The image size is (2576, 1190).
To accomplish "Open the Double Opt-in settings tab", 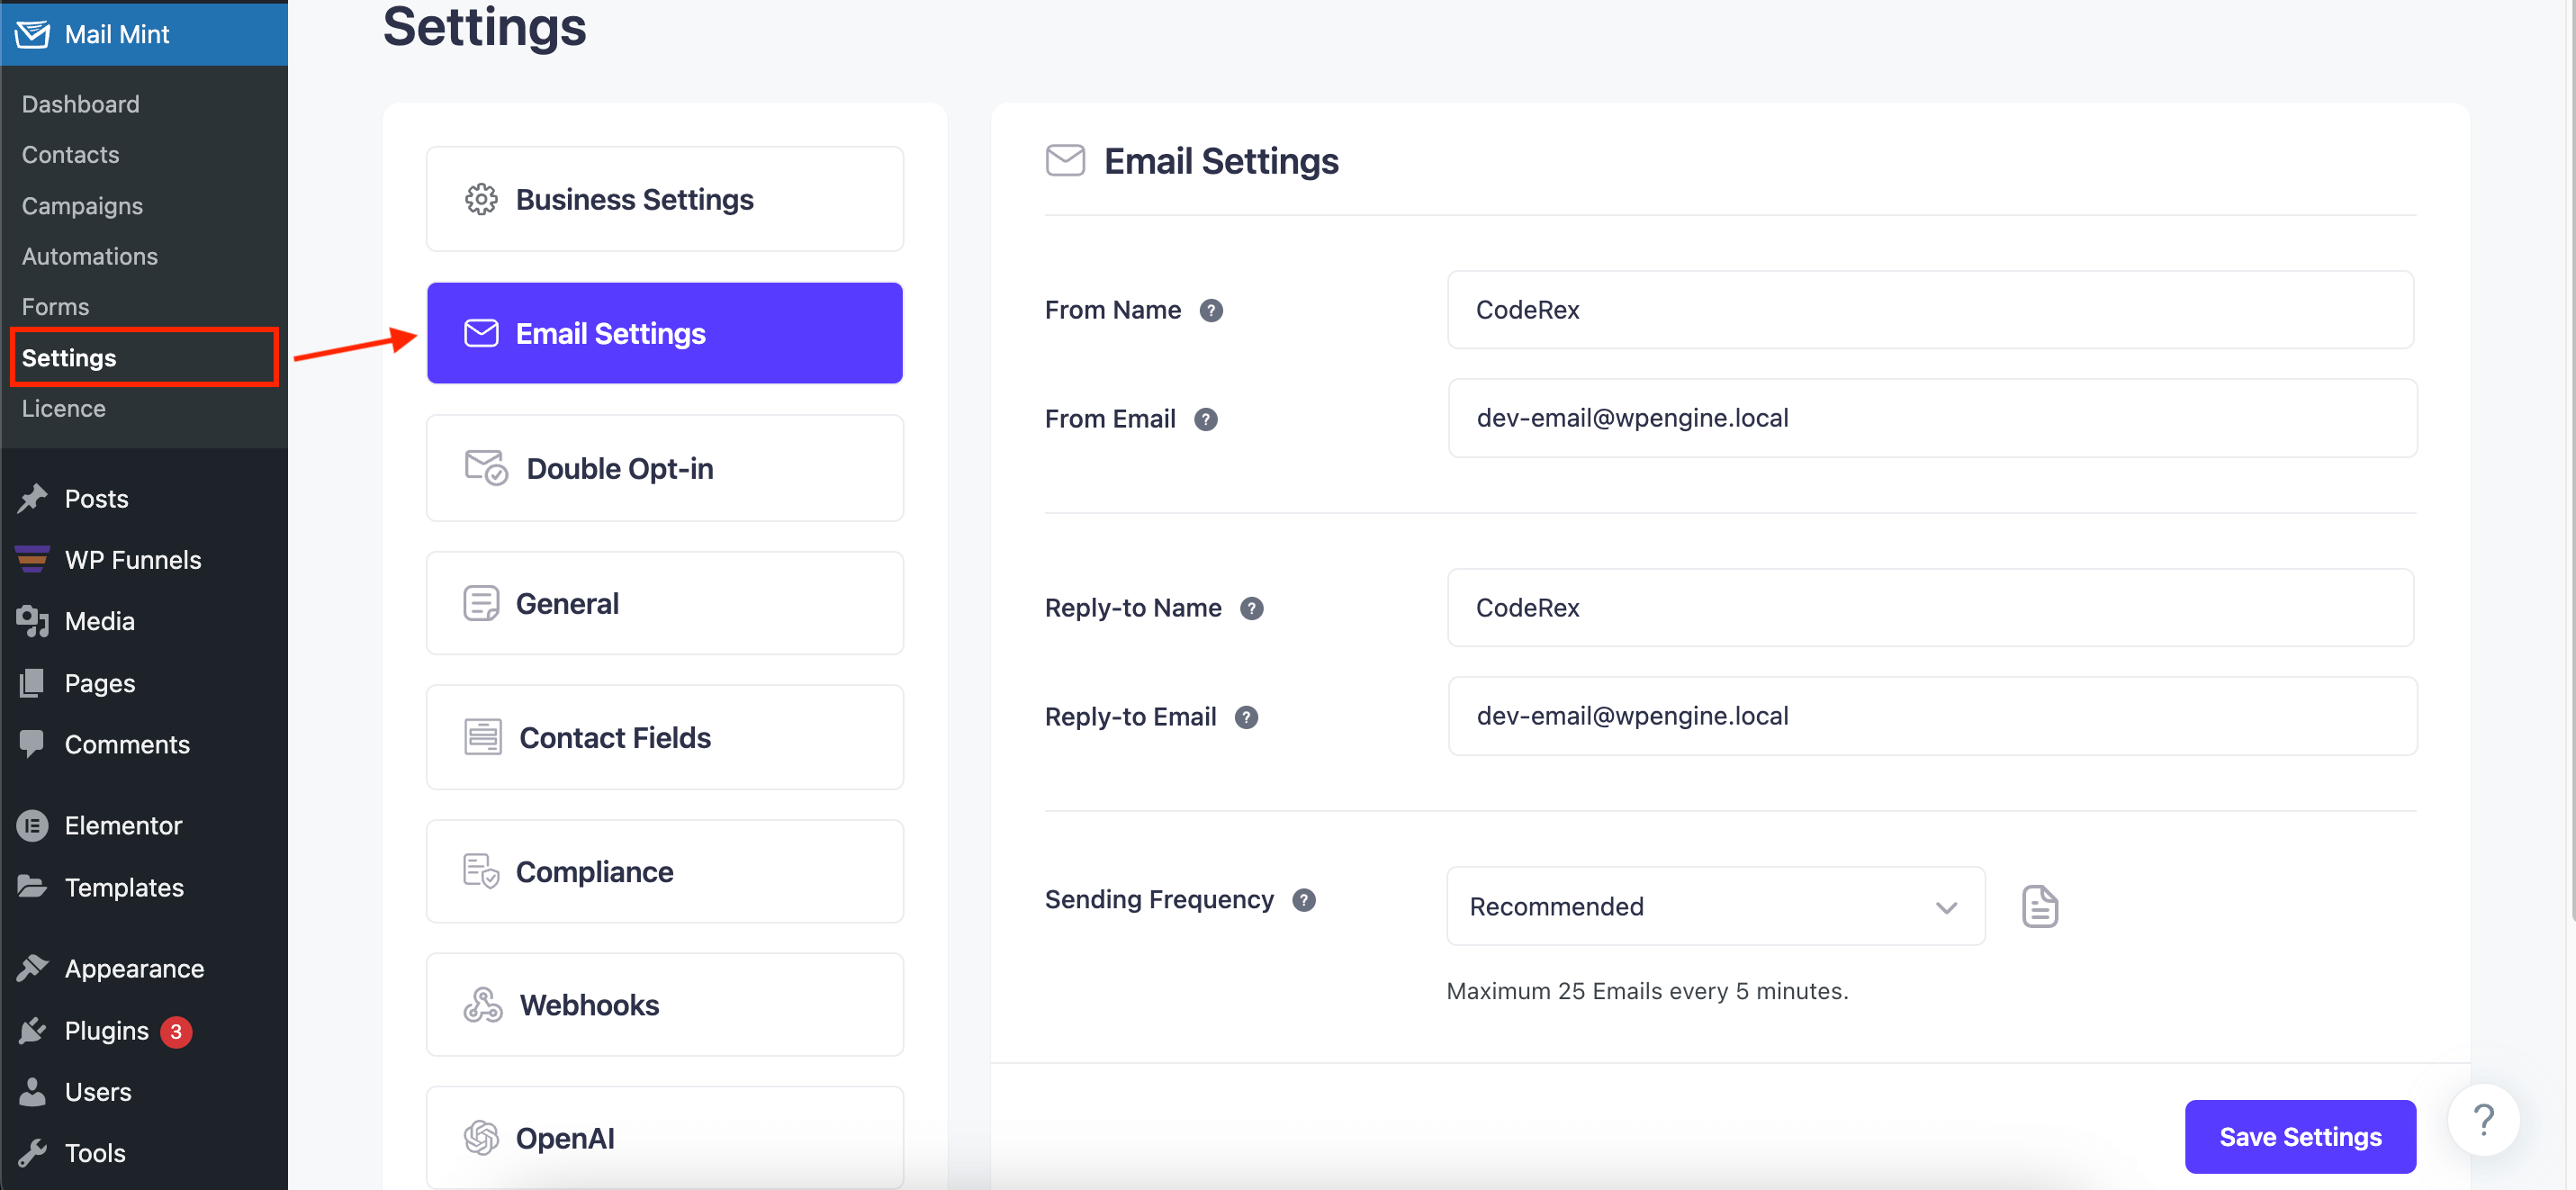I will pyautogui.click(x=665, y=468).
